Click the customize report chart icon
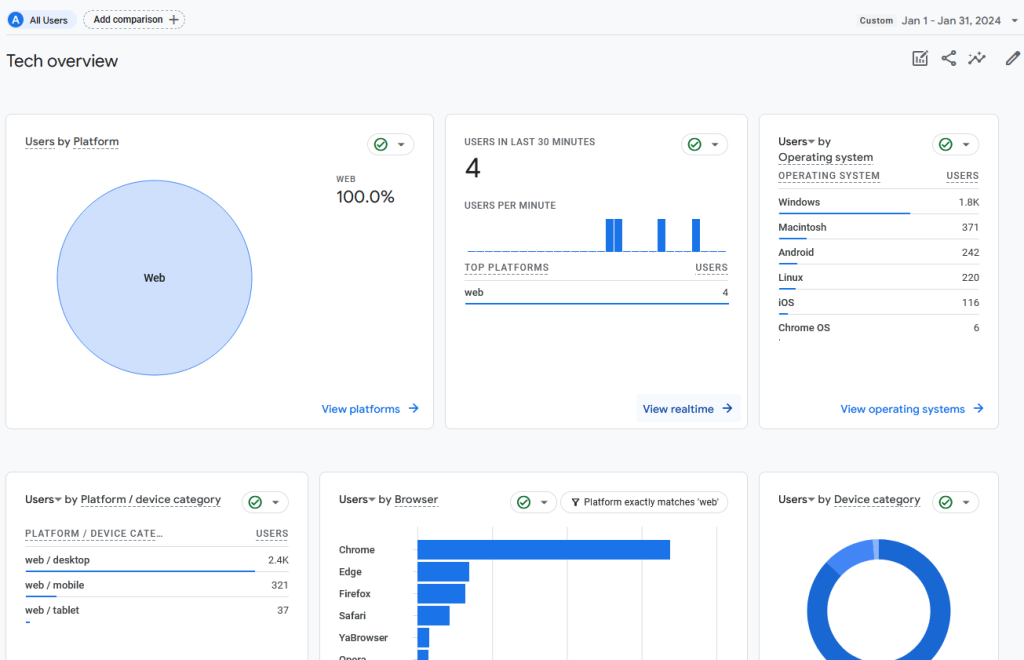This screenshot has height=660, width=1024. pyautogui.click(x=920, y=59)
